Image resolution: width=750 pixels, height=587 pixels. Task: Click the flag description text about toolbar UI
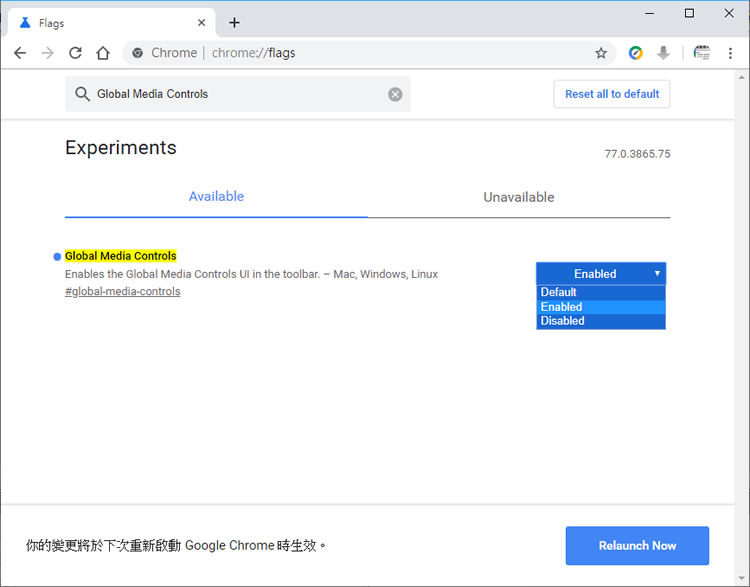point(251,274)
